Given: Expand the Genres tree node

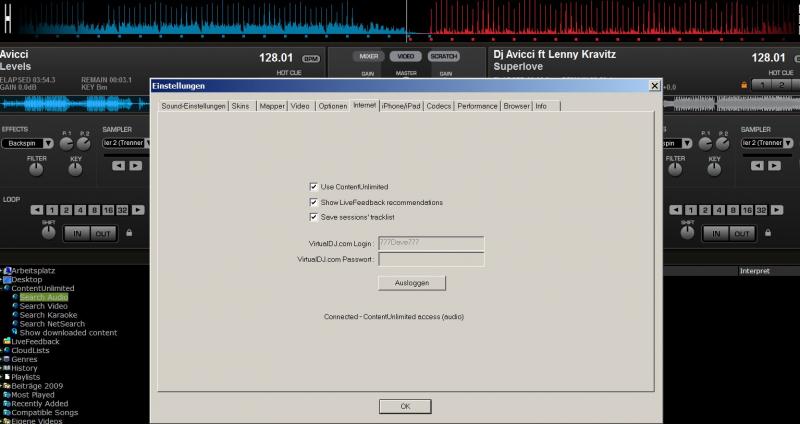Looking at the screenshot, I should point(2,359).
